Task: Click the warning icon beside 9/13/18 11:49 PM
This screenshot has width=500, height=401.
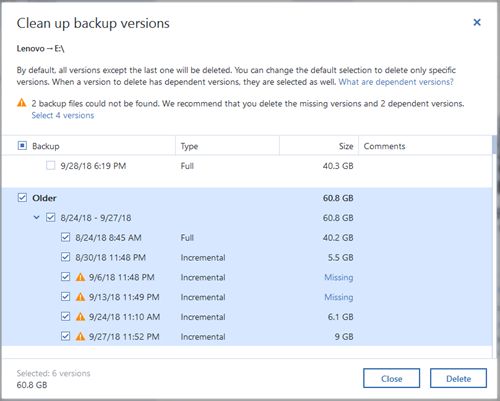Action: (x=80, y=297)
